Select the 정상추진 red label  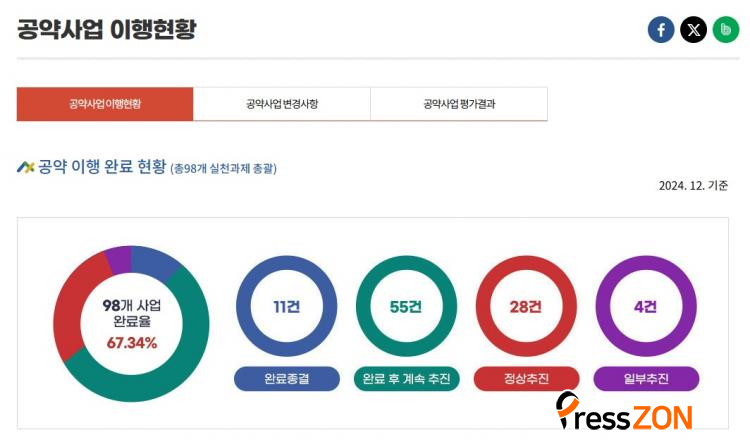pos(527,379)
